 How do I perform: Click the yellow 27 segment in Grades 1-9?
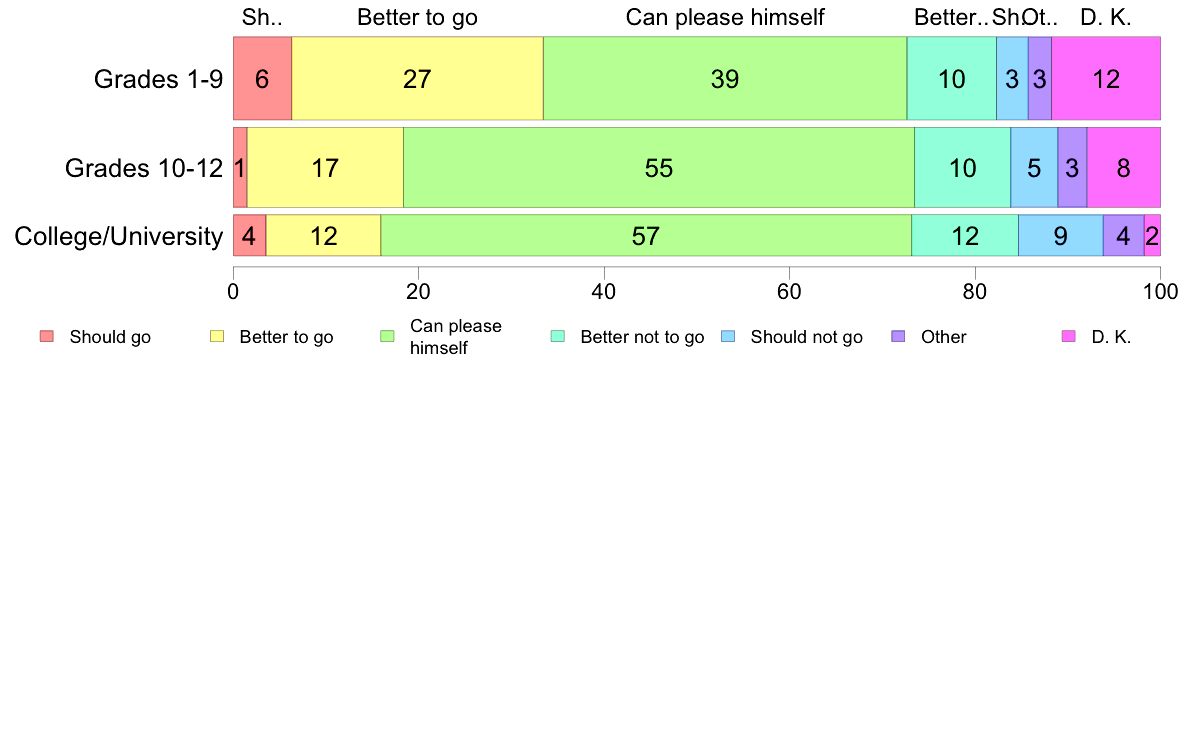[x=417, y=78]
